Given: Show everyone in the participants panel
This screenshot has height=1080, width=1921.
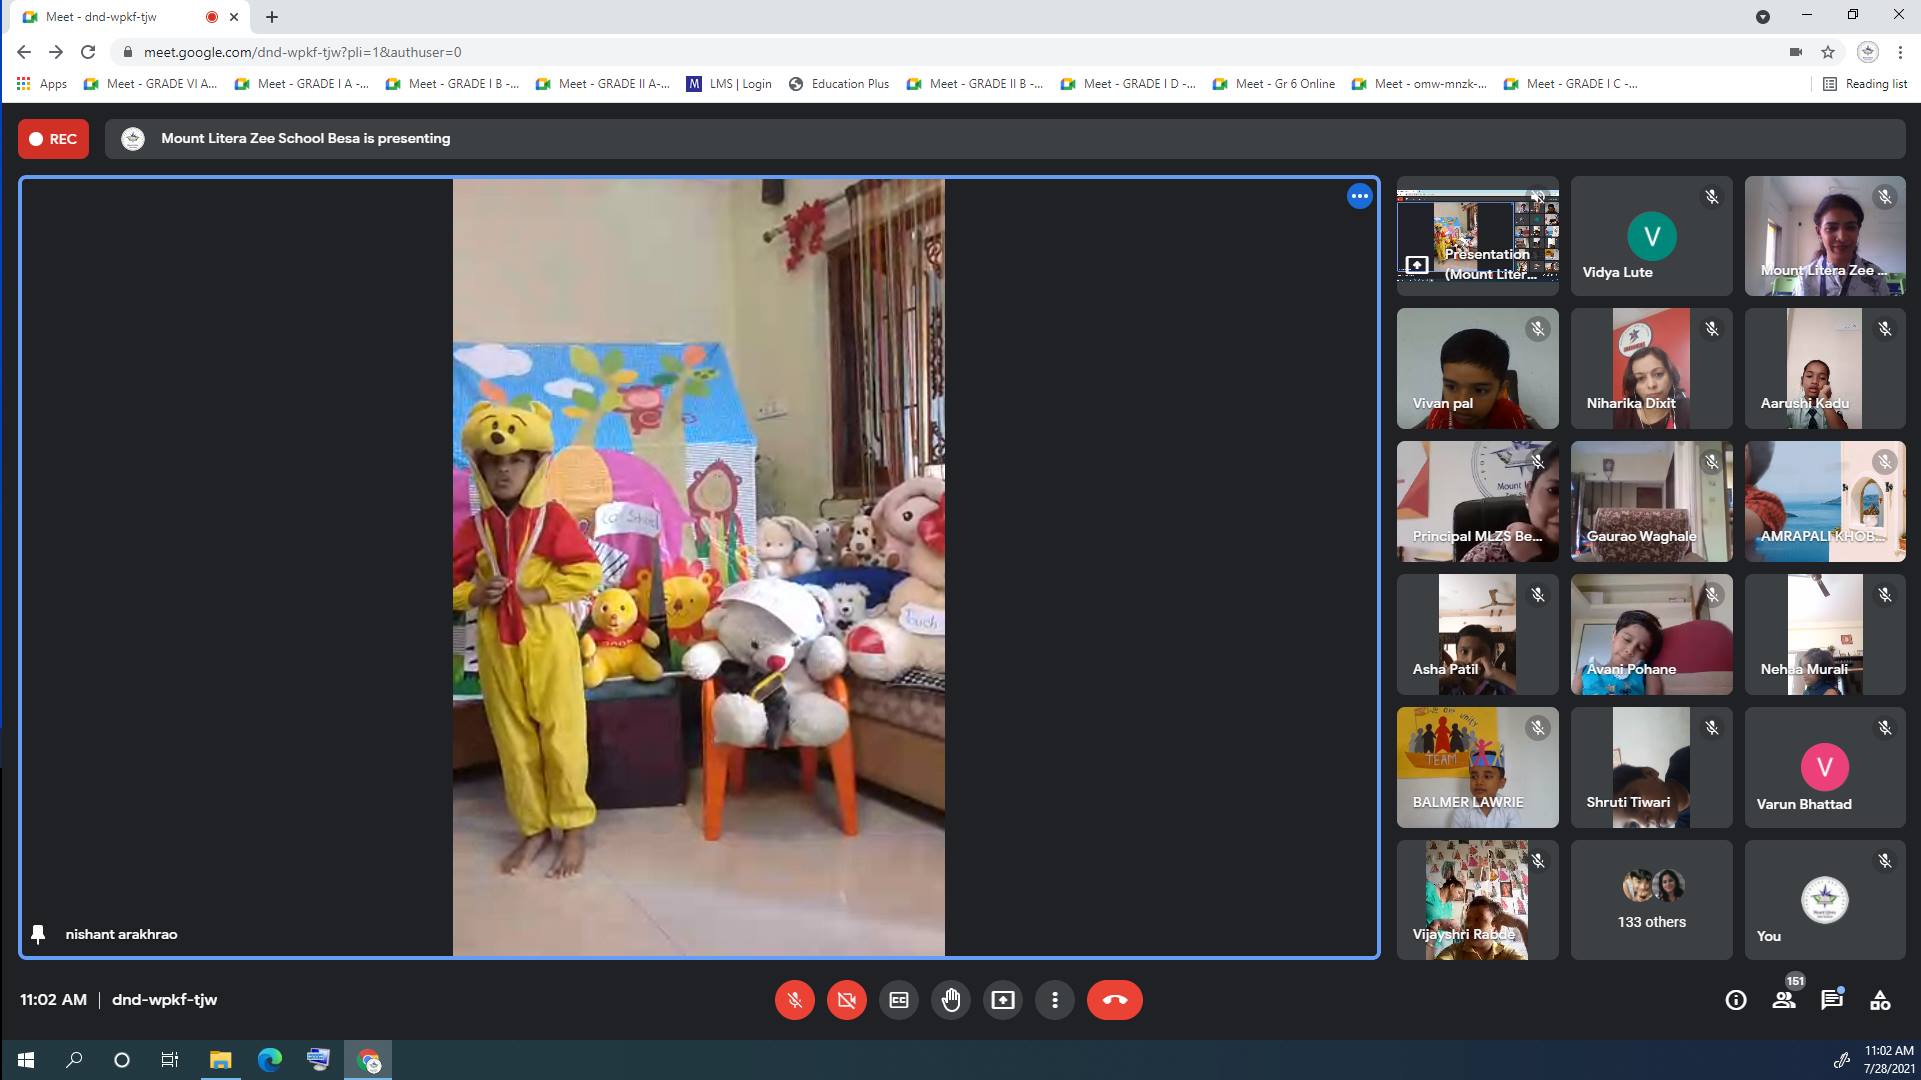Looking at the screenshot, I should tap(1784, 1000).
